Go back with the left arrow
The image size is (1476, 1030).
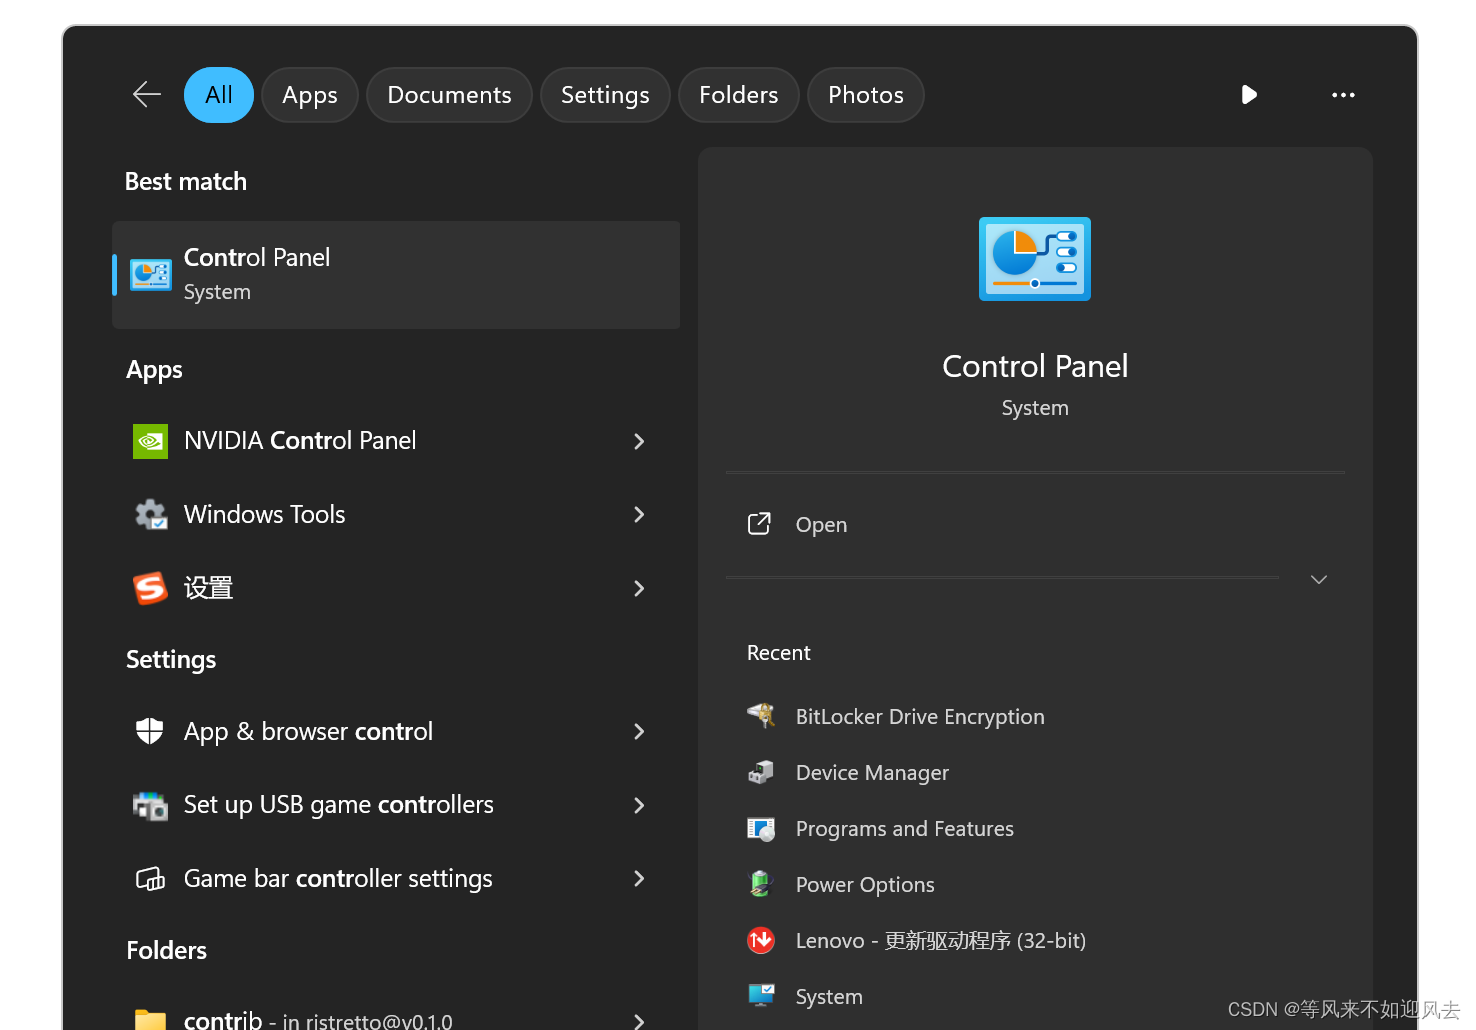[147, 95]
